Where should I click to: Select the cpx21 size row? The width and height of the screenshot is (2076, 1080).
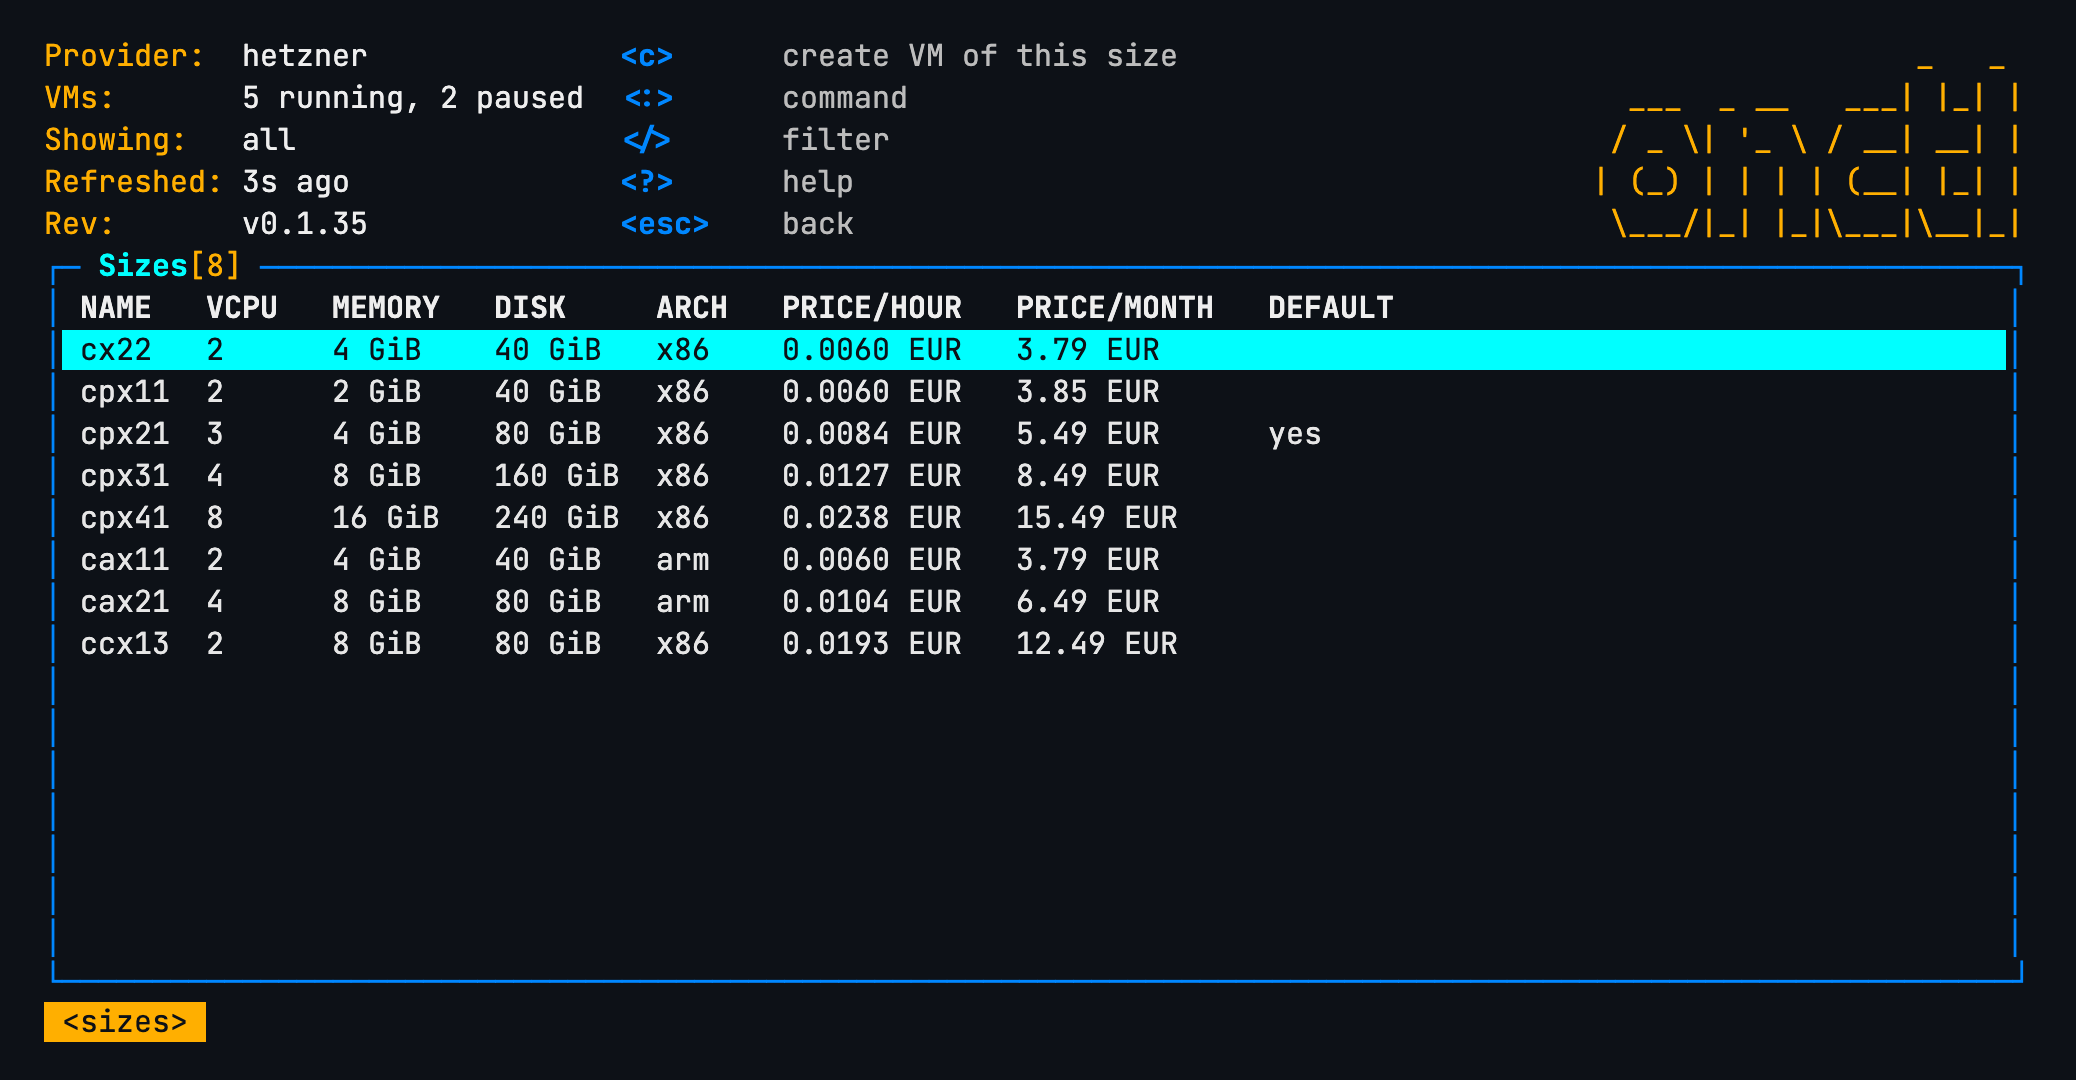[1033, 434]
